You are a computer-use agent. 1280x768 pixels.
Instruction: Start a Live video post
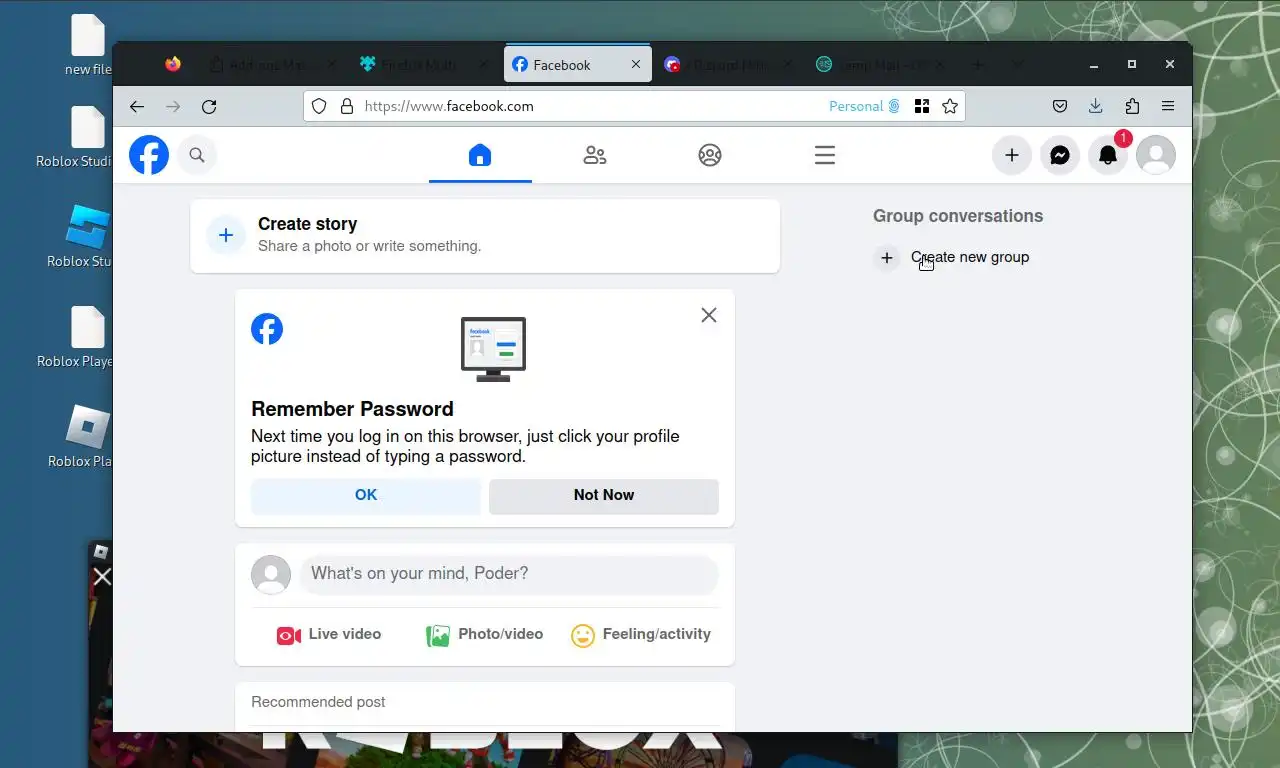(329, 635)
